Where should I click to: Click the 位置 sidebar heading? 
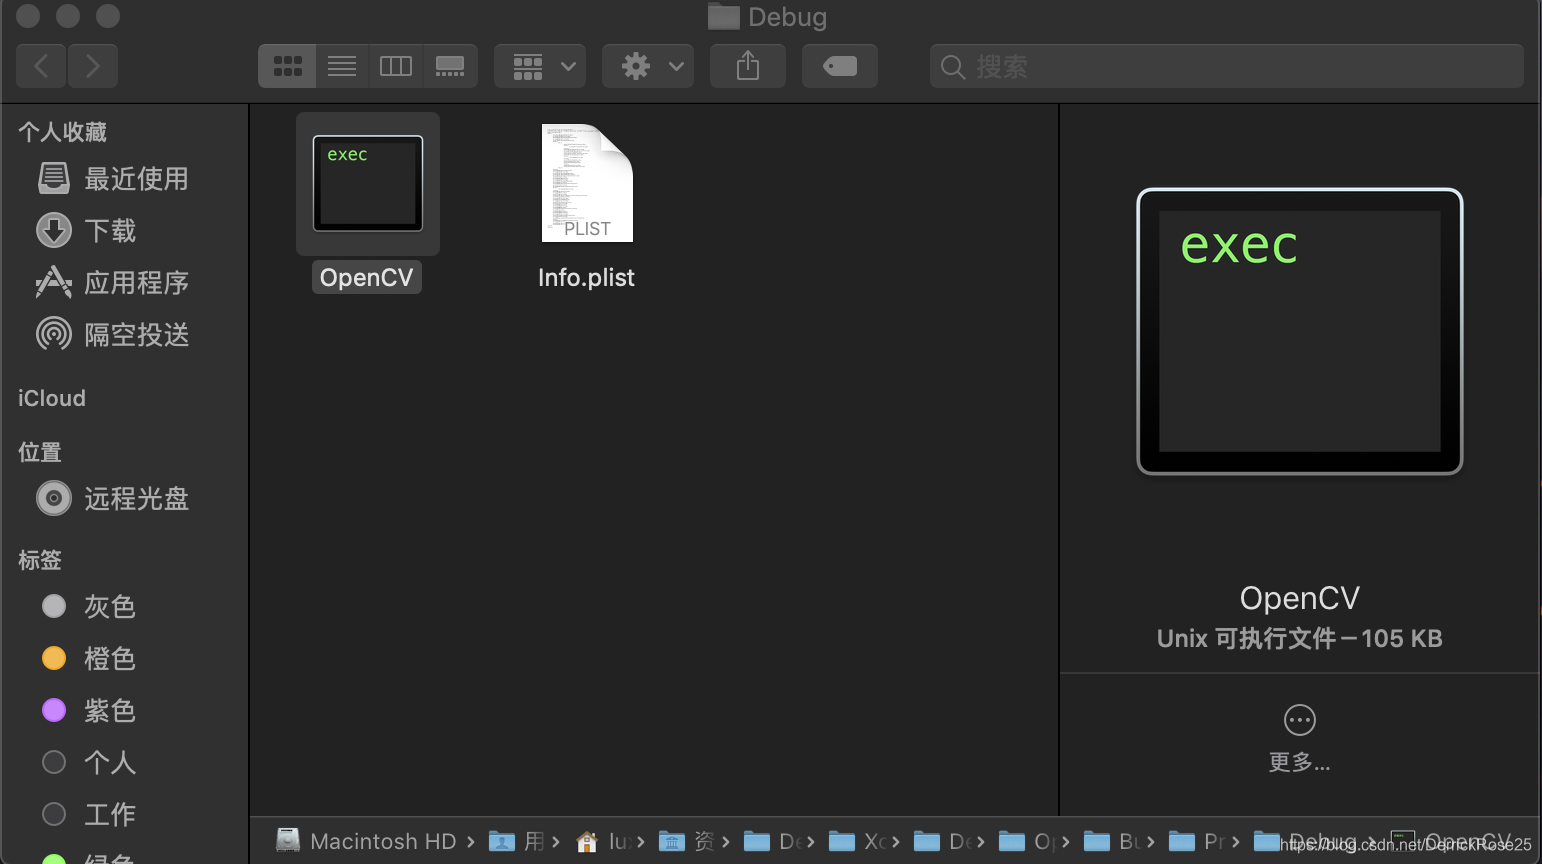click(40, 452)
